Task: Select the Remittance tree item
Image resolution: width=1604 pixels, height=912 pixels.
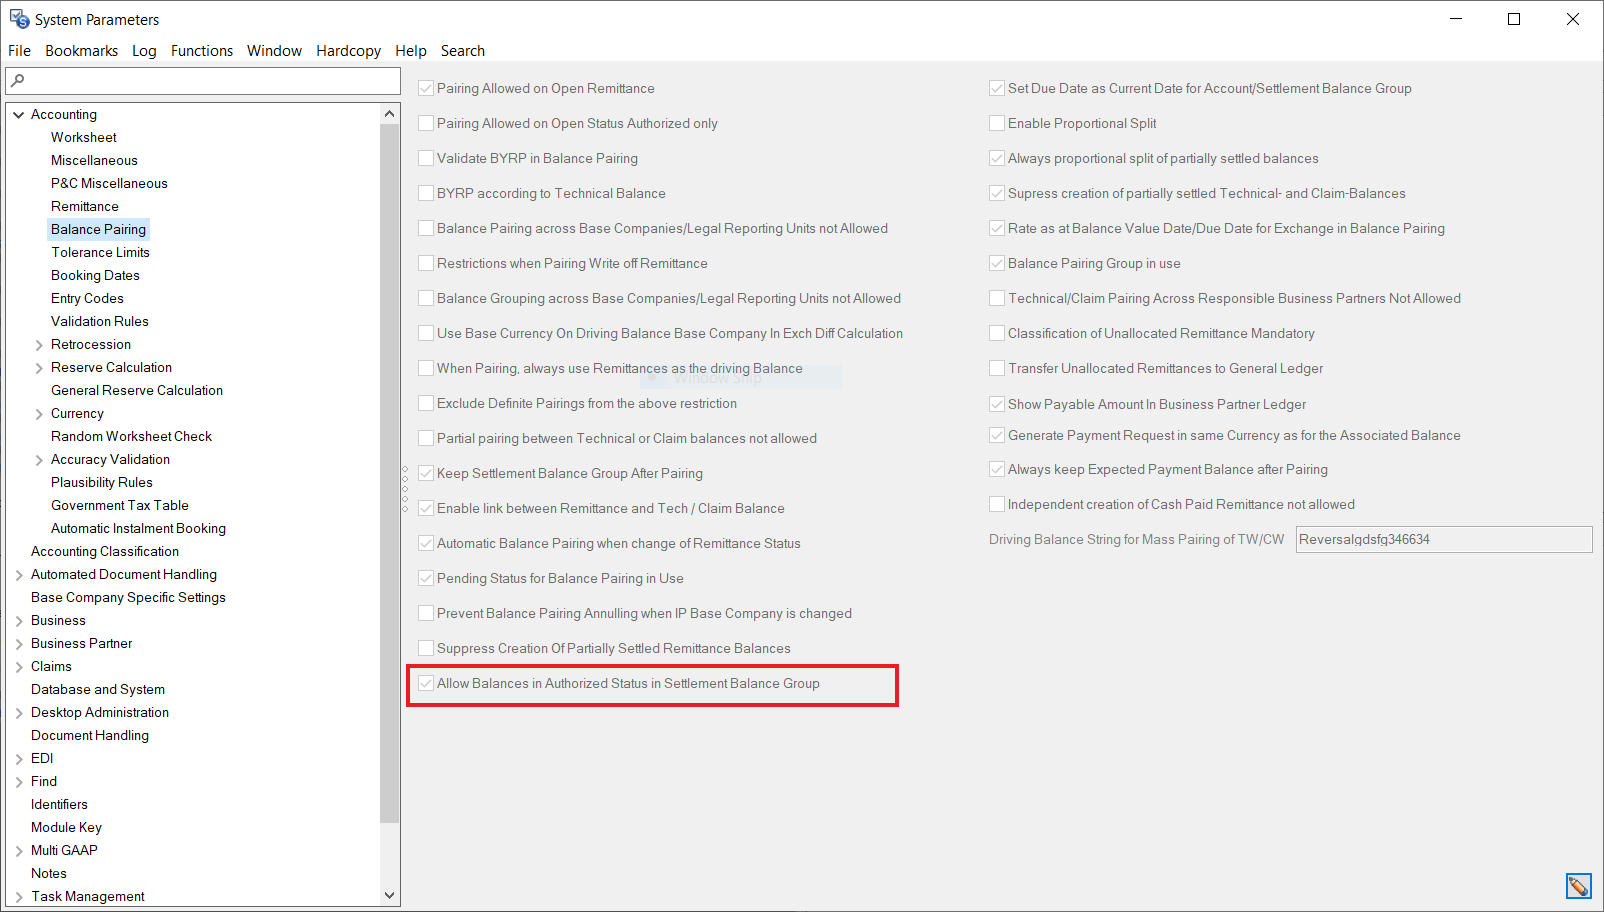Action: tap(85, 206)
